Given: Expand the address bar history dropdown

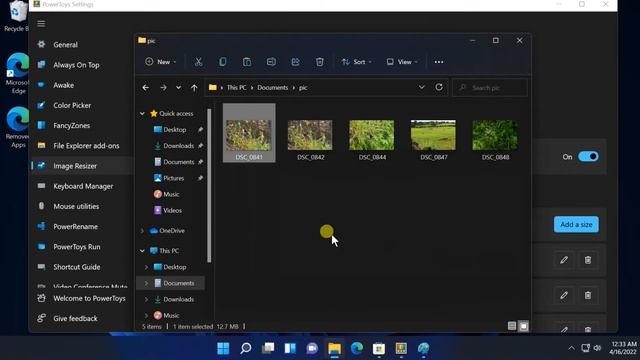Looking at the screenshot, I should click(422, 87).
